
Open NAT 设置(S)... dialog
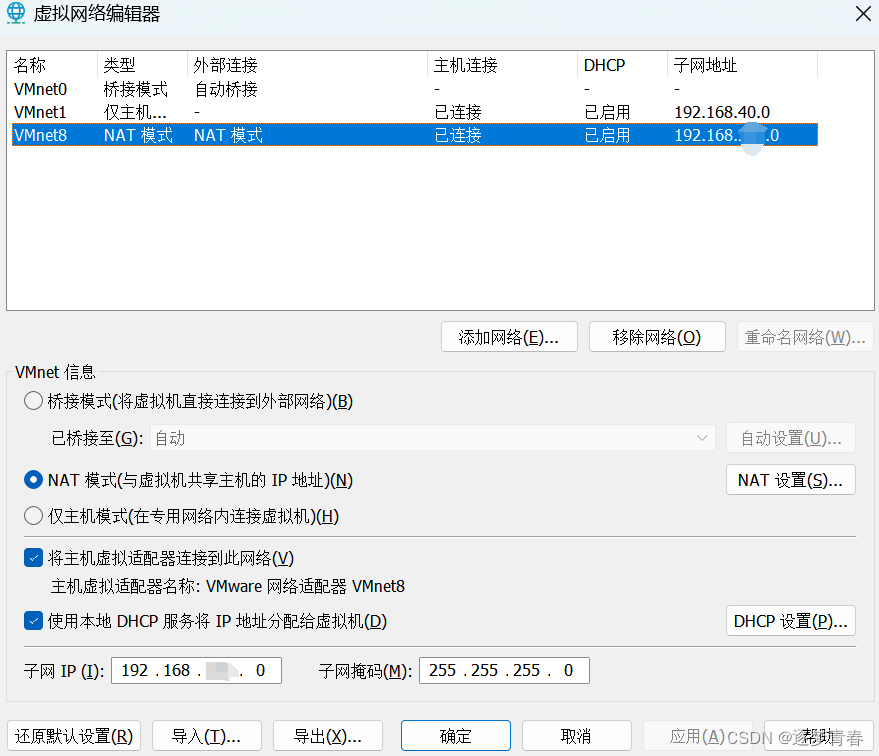(791, 480)
